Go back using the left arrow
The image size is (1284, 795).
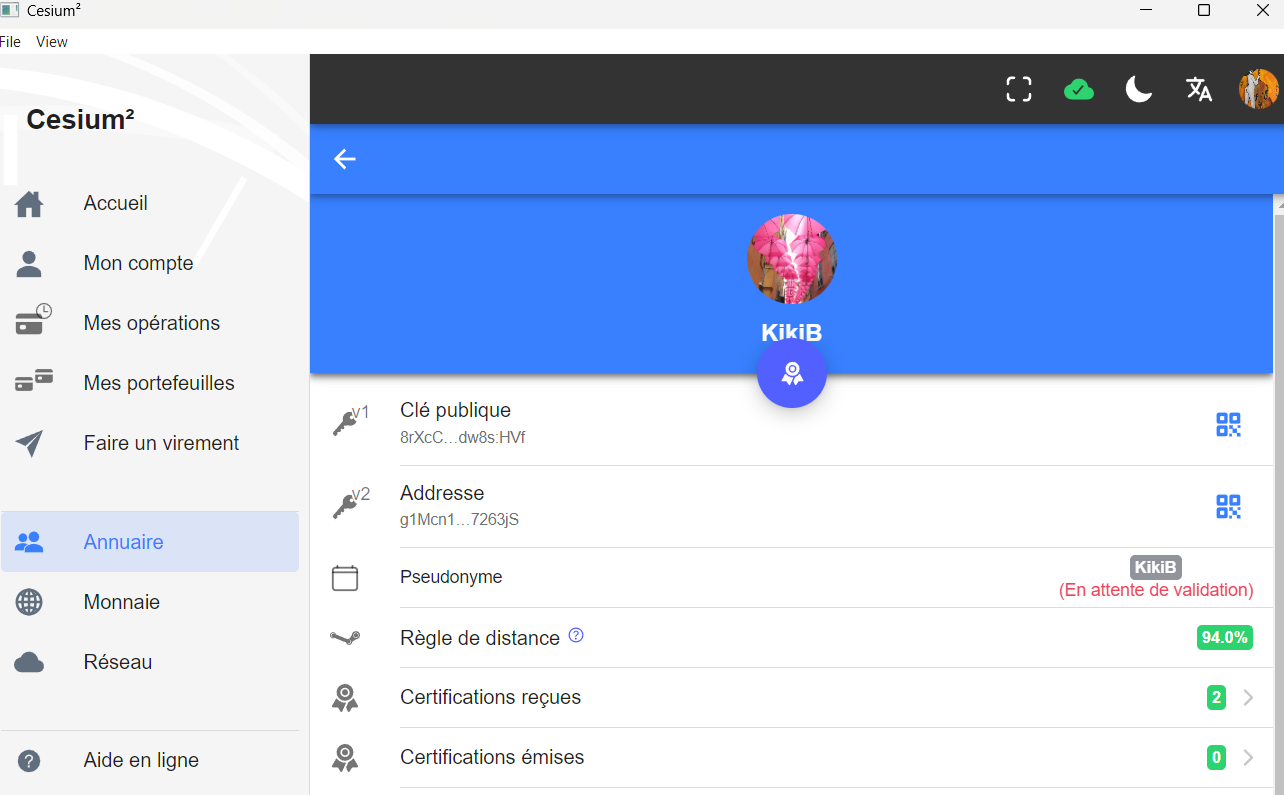[x=345, y=159]
